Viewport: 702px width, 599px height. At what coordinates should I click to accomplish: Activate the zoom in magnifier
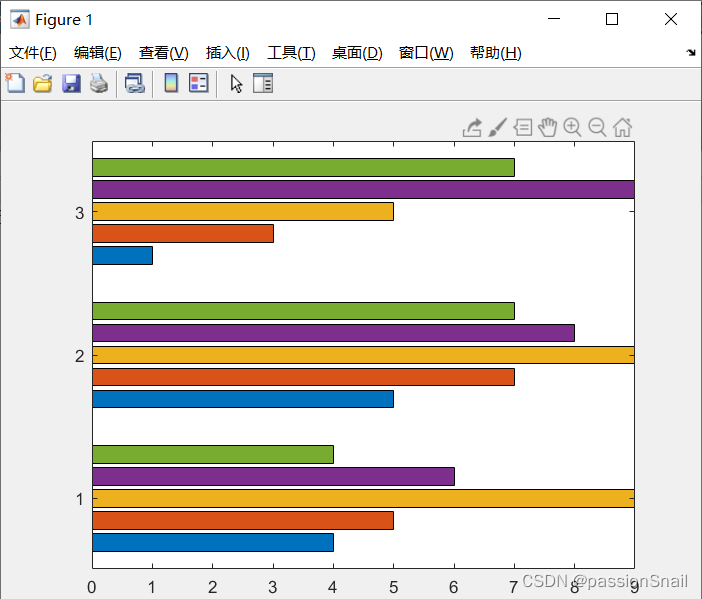click(572, 128)
